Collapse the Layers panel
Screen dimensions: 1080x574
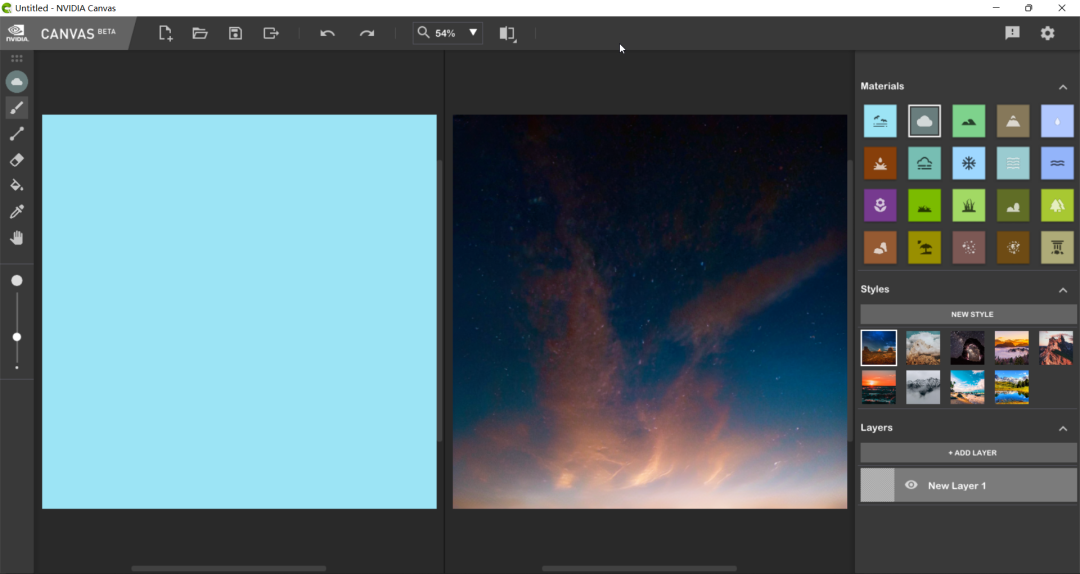tap(1063, 429)
